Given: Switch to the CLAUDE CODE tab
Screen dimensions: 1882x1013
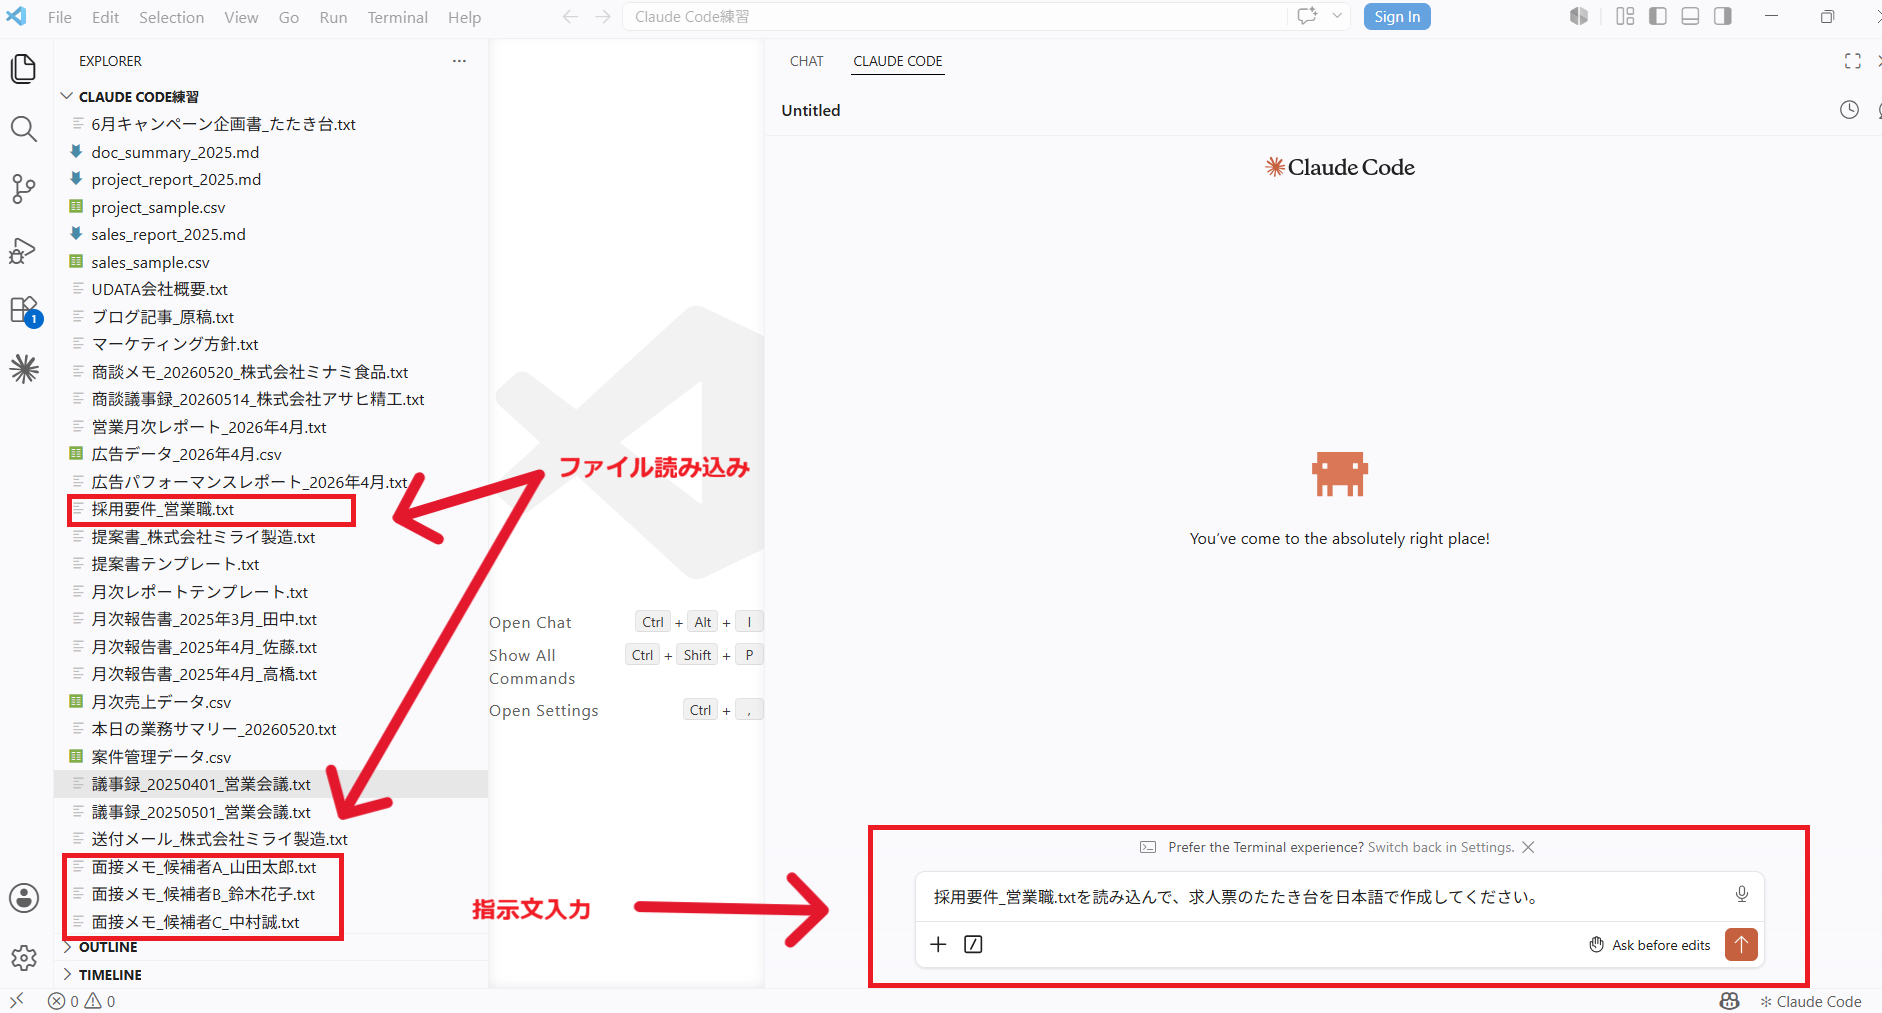Looking at the screenshot, I should [x=898, y=61].
